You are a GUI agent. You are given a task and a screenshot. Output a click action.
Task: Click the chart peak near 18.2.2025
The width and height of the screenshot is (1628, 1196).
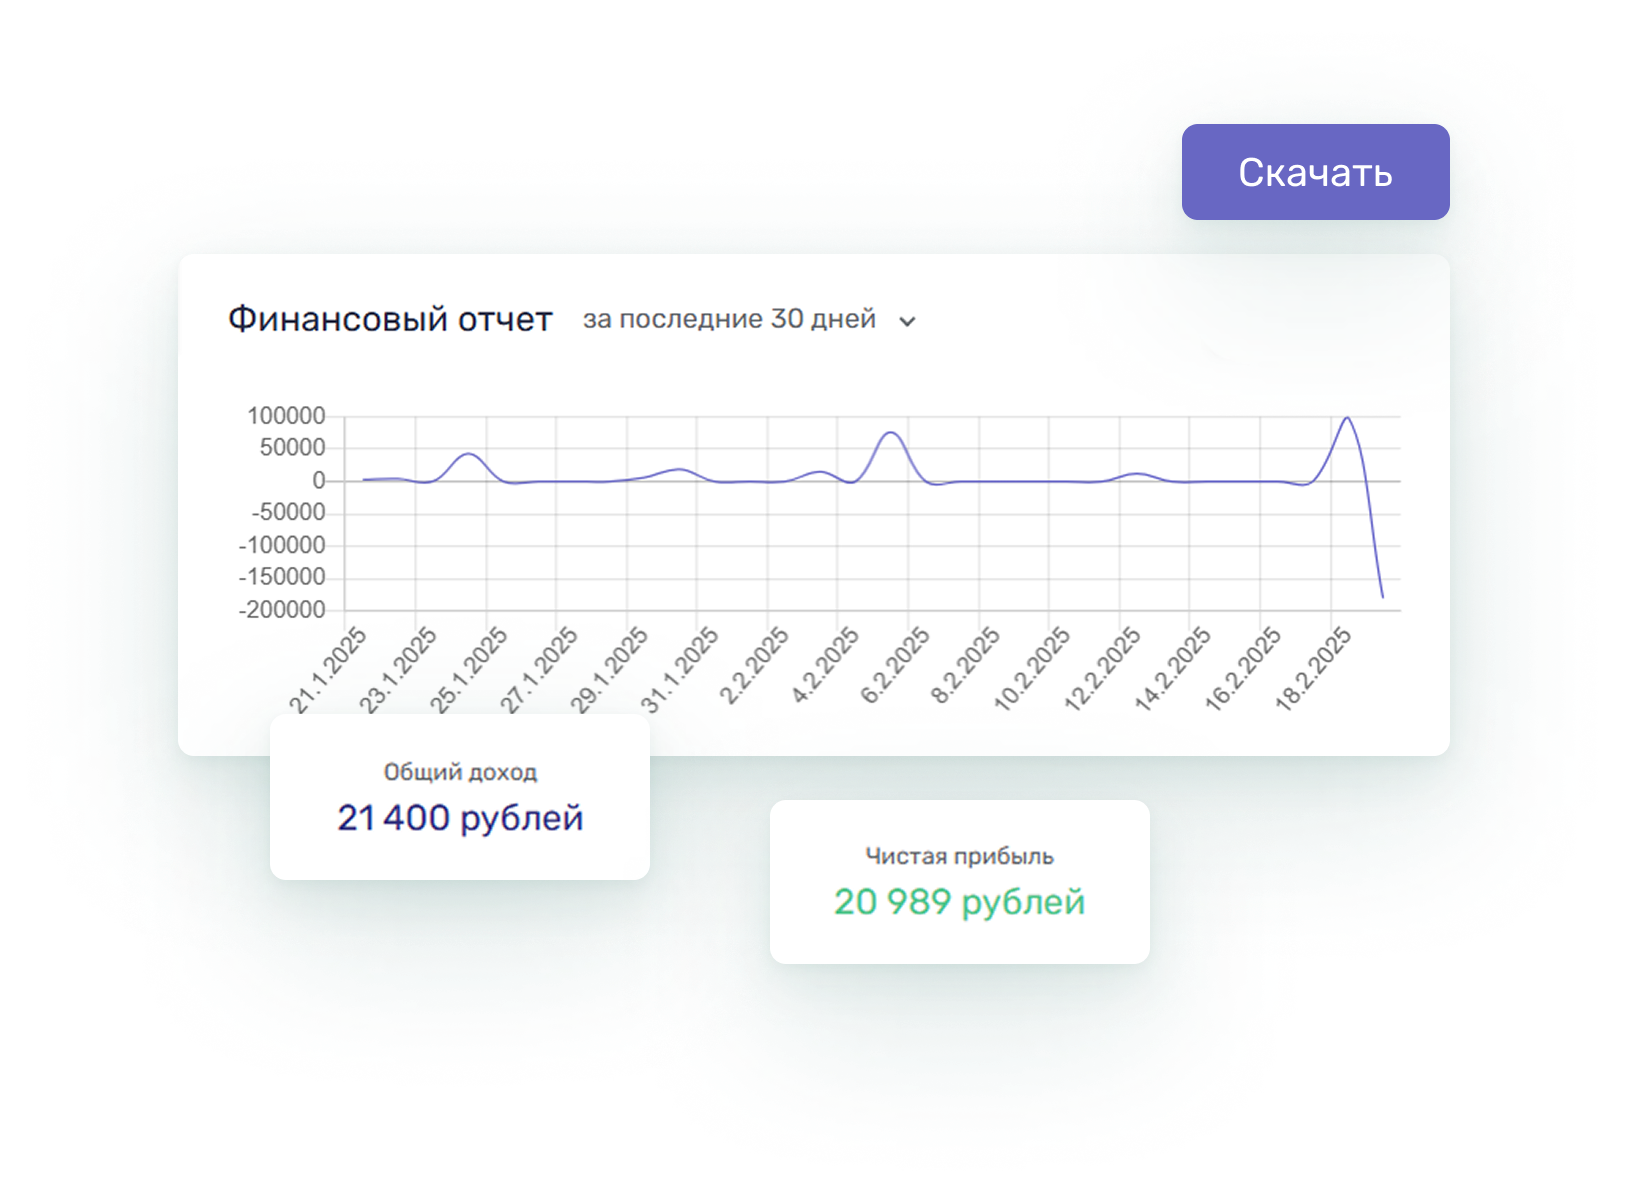click(x=1347, y=418)
